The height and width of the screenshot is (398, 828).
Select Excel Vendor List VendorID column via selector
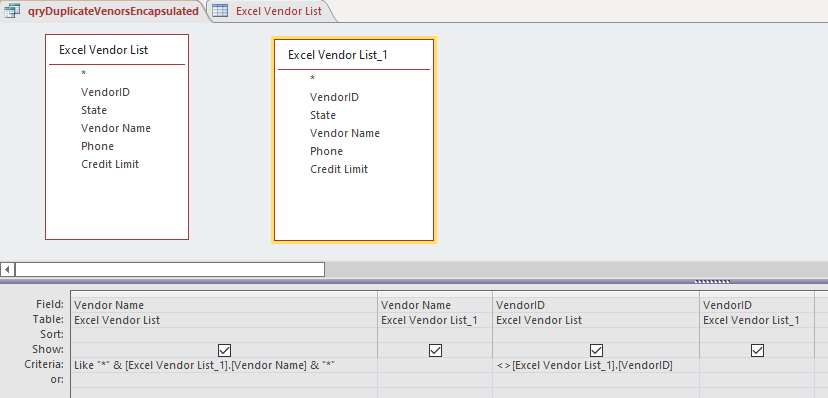click(596, 294)
